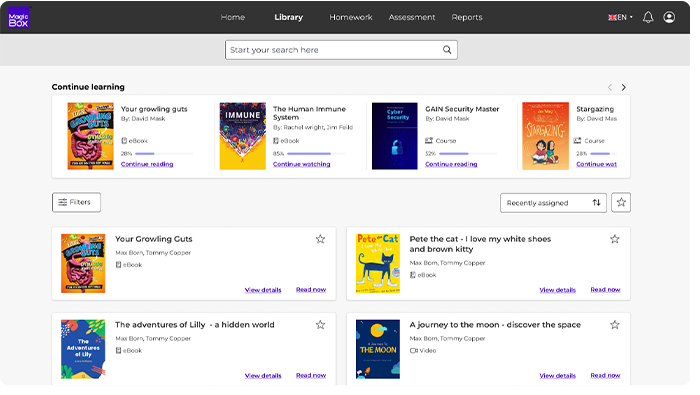Screen dimensions: 700x395
Task: View details of A journey to the moon
Action: point(558,376)
